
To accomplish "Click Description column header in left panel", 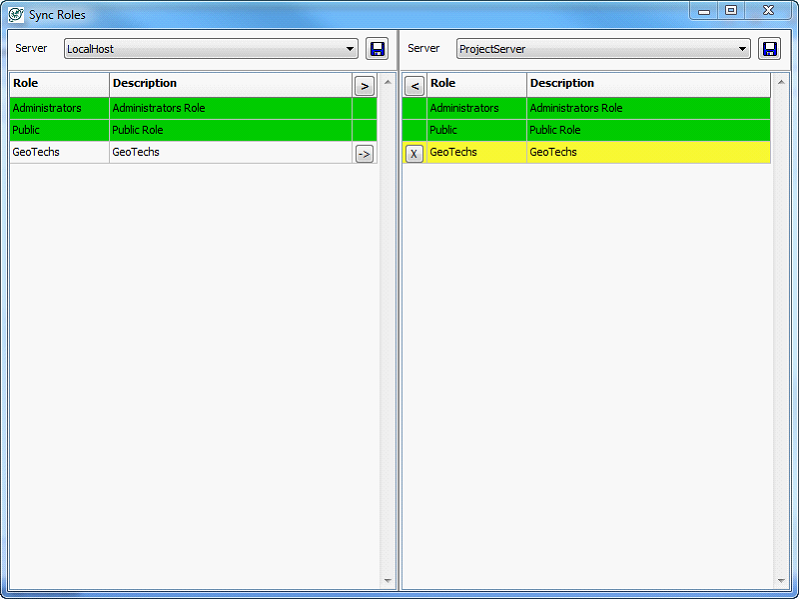I will (230, 84).
